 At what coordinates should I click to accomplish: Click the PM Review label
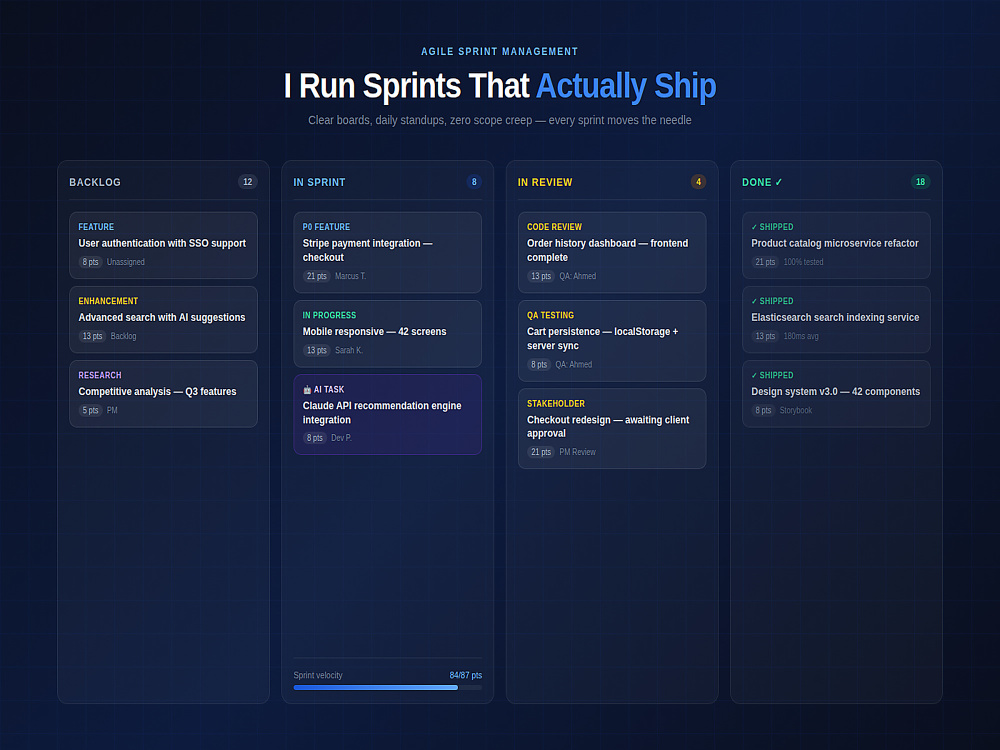(x=577, y=452)
